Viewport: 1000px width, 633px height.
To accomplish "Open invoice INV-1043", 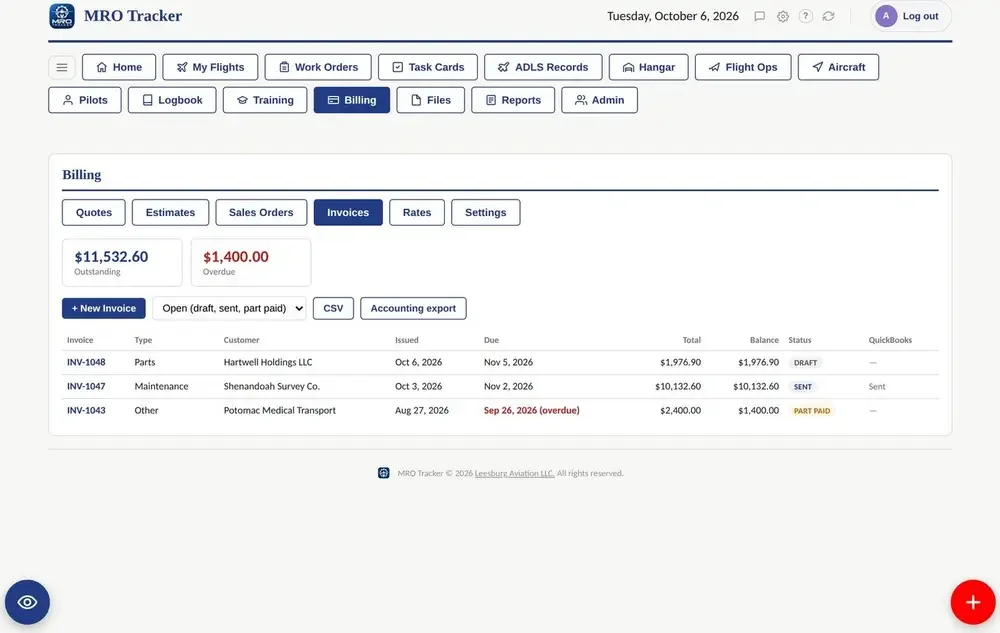I will [x=86, y=411].
